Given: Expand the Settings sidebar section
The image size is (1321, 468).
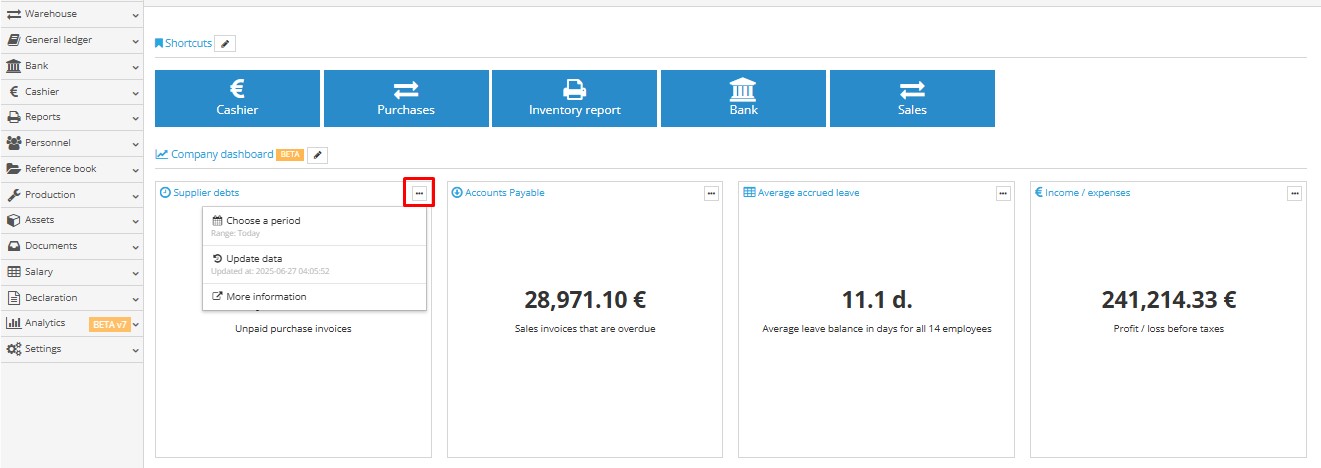Looking at the screenshot, I should [x=71, y=349].
